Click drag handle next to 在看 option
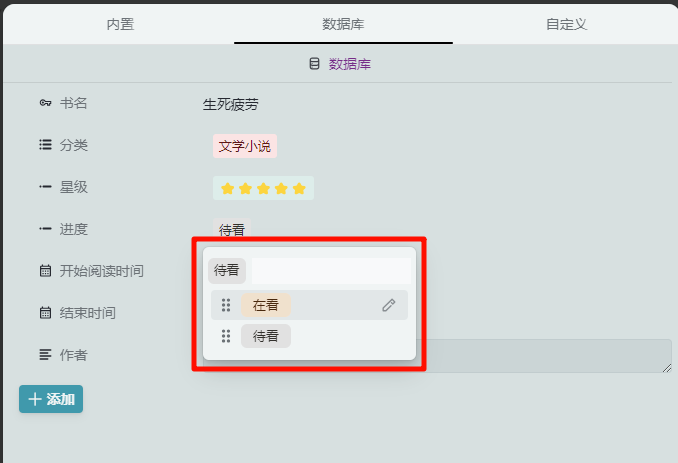 [x=226, y=305]
